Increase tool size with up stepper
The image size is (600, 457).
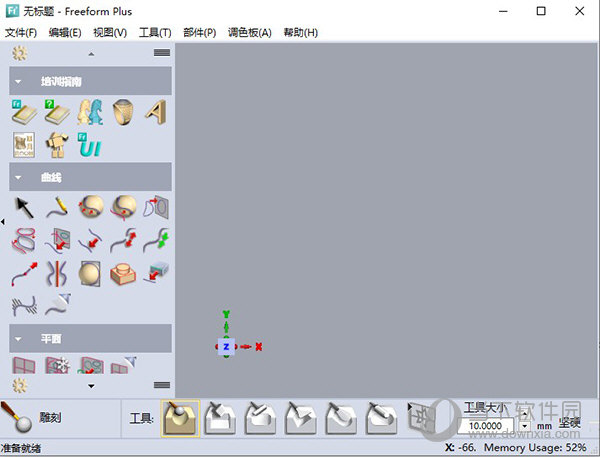click(x=525, y=414)
